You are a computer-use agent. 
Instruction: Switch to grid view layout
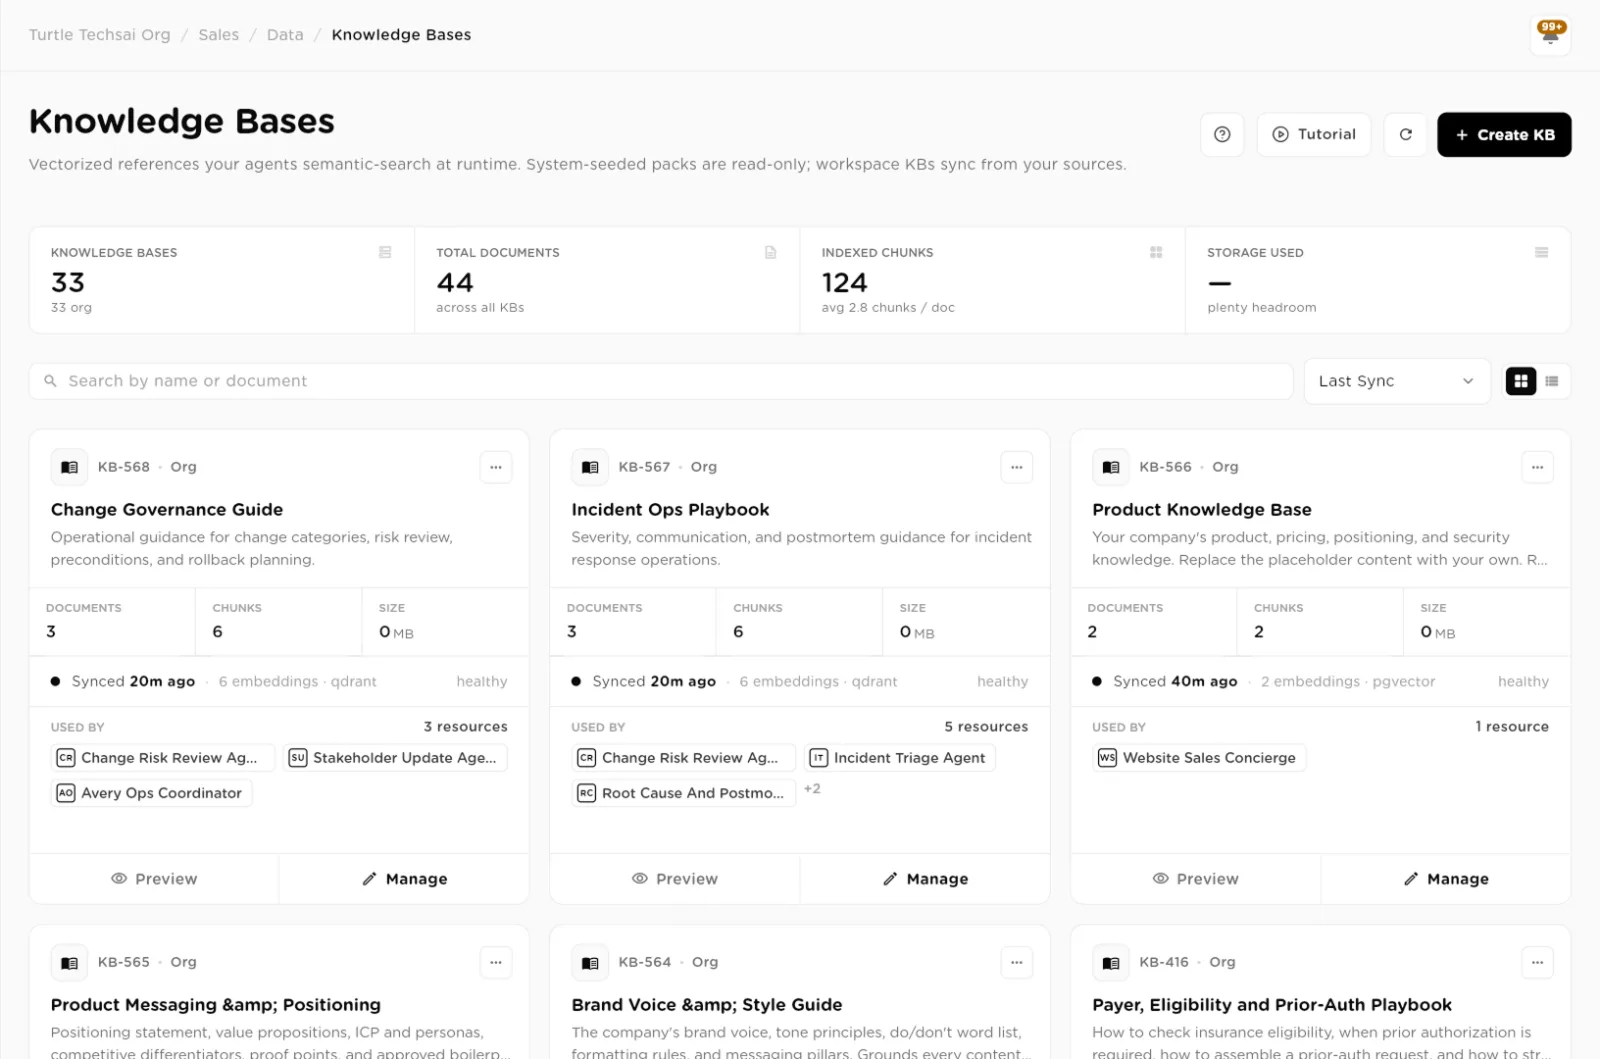point(1521,381)
